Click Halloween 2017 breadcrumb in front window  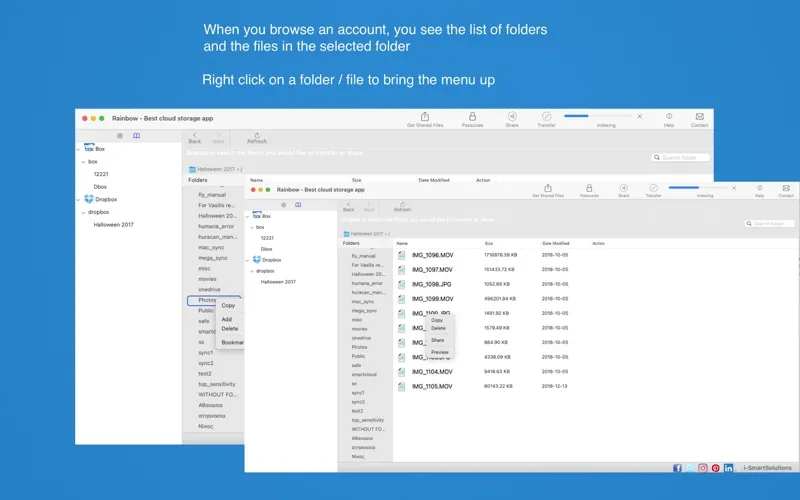pos(367,234)
